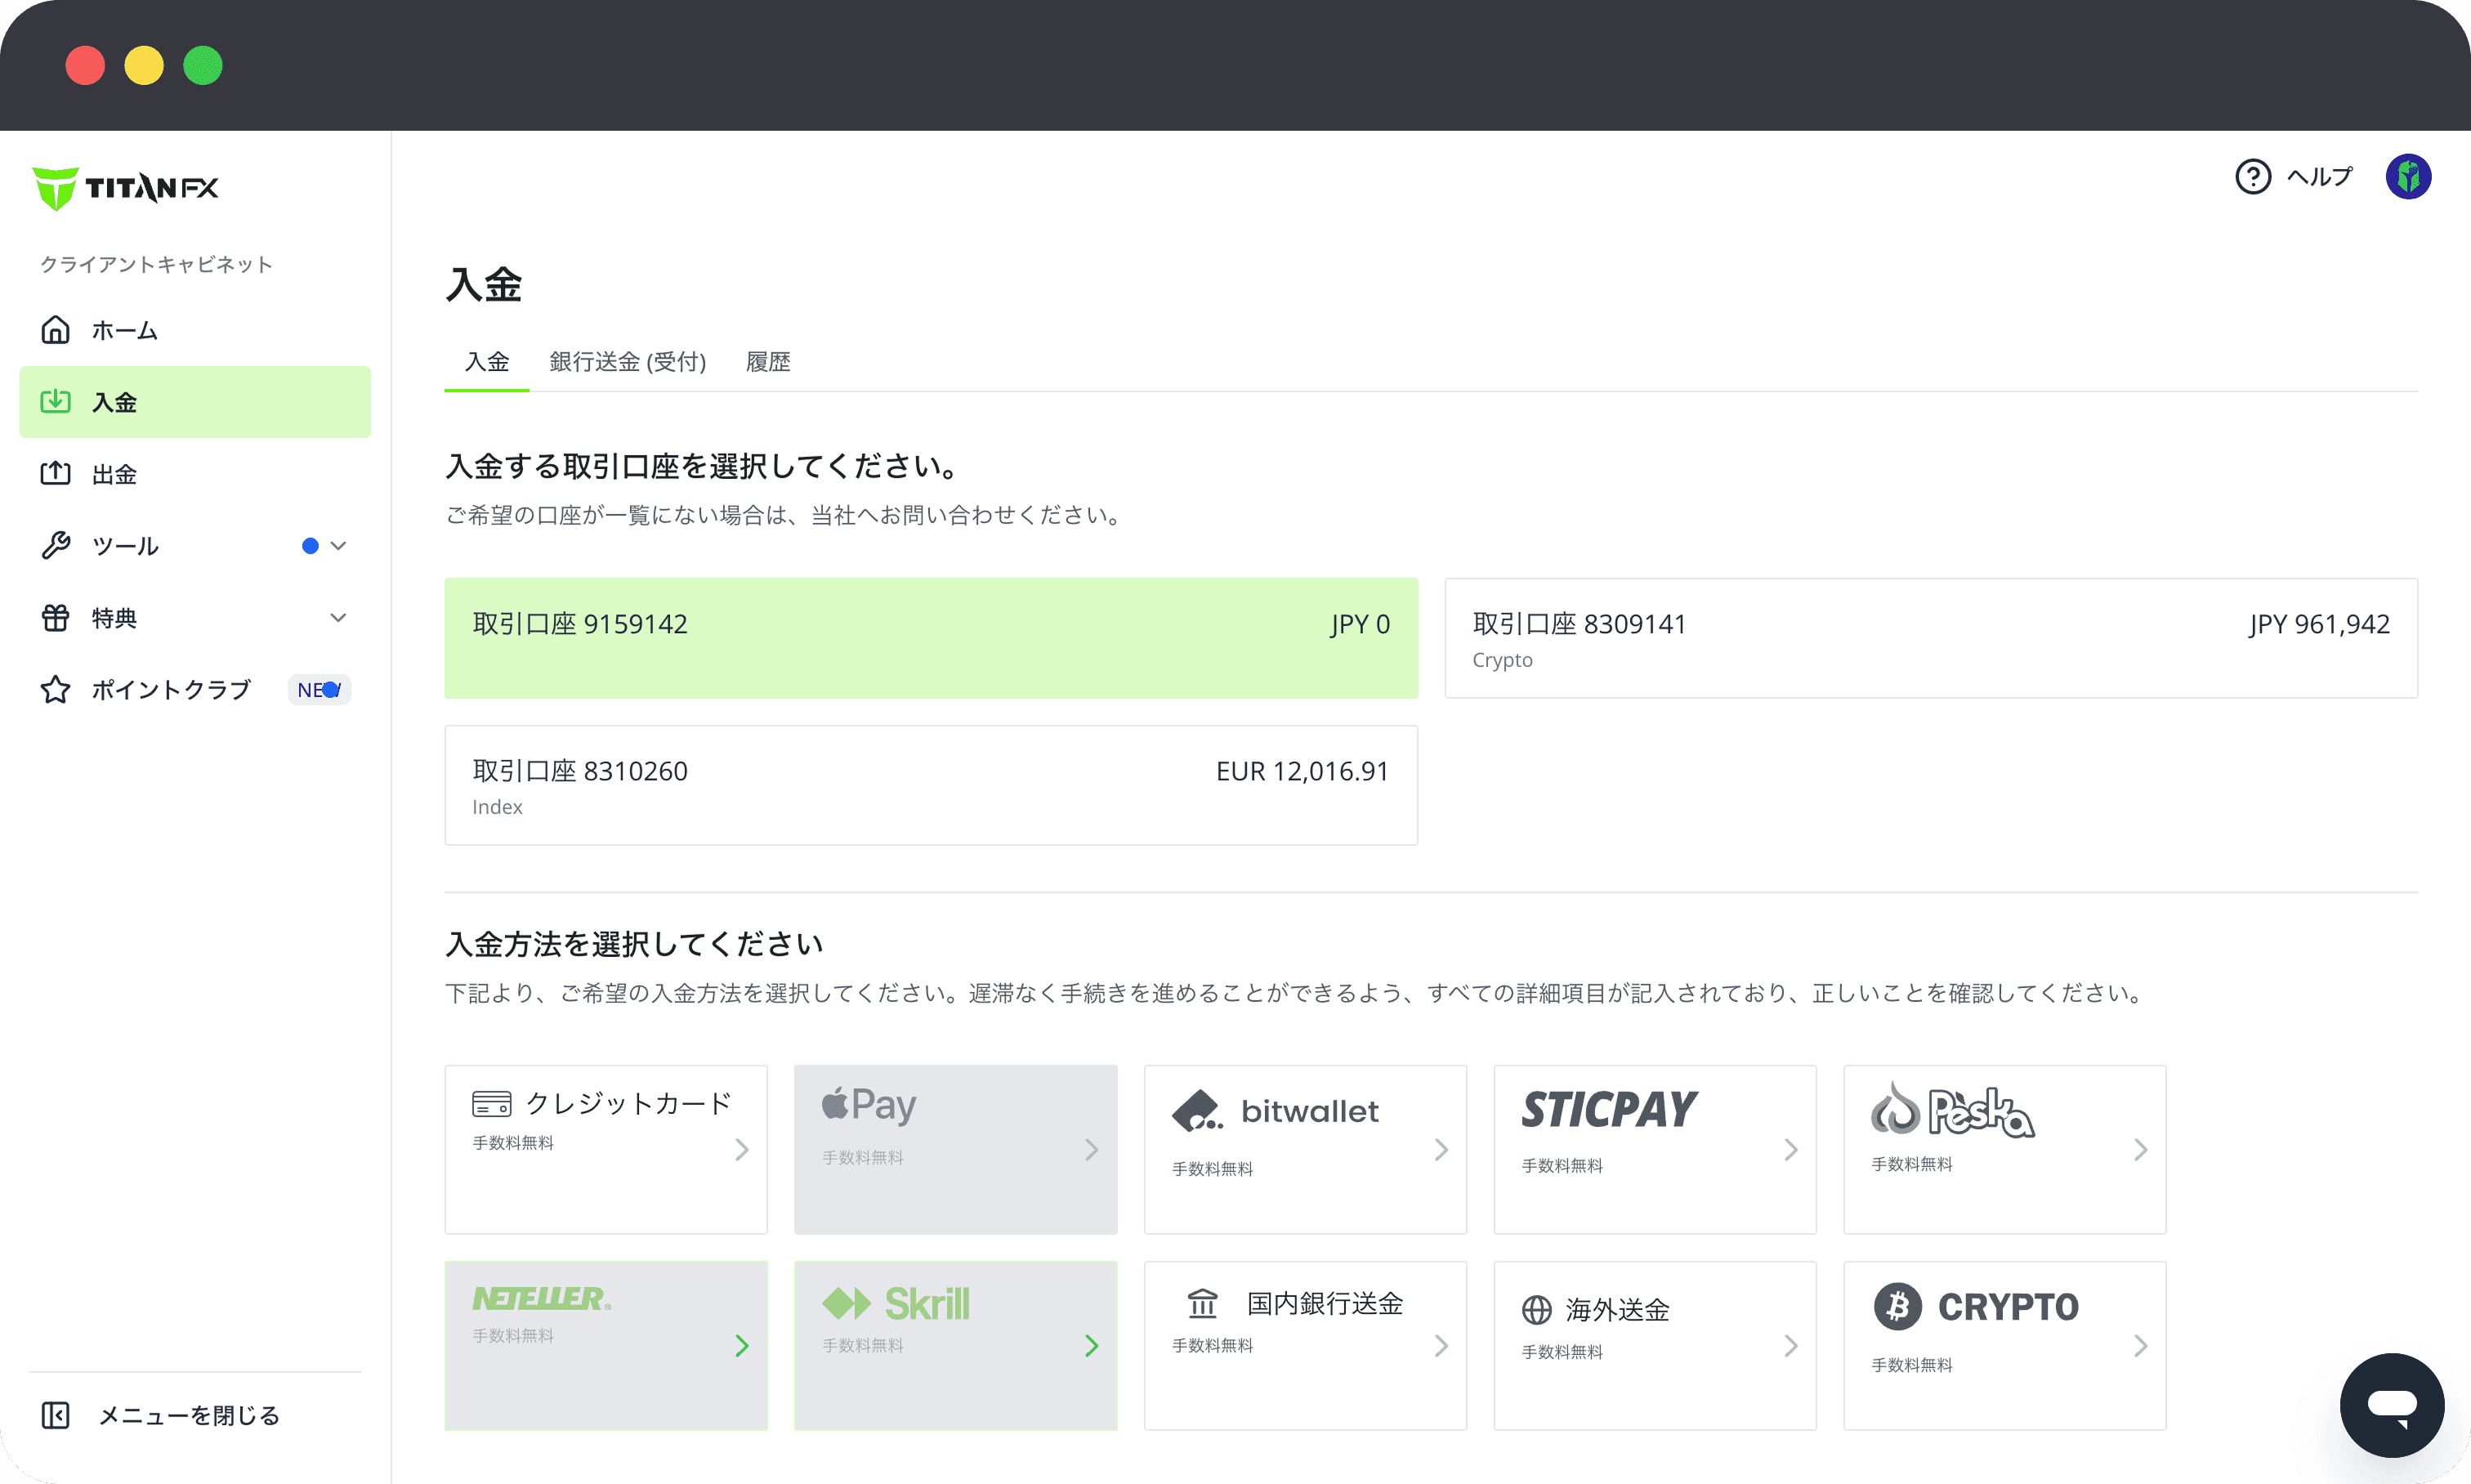Open the help question-mark icon
The height and width of the screenshot is (1484, 2471).
(x=2252, y=177)
